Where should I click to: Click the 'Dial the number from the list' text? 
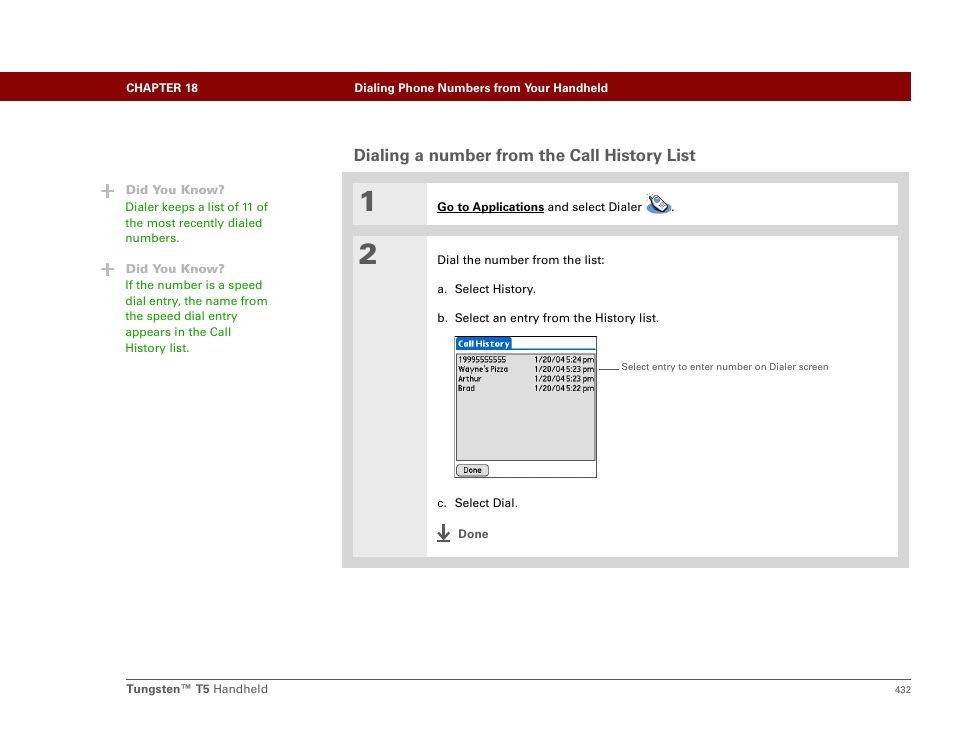pos(521,260)
